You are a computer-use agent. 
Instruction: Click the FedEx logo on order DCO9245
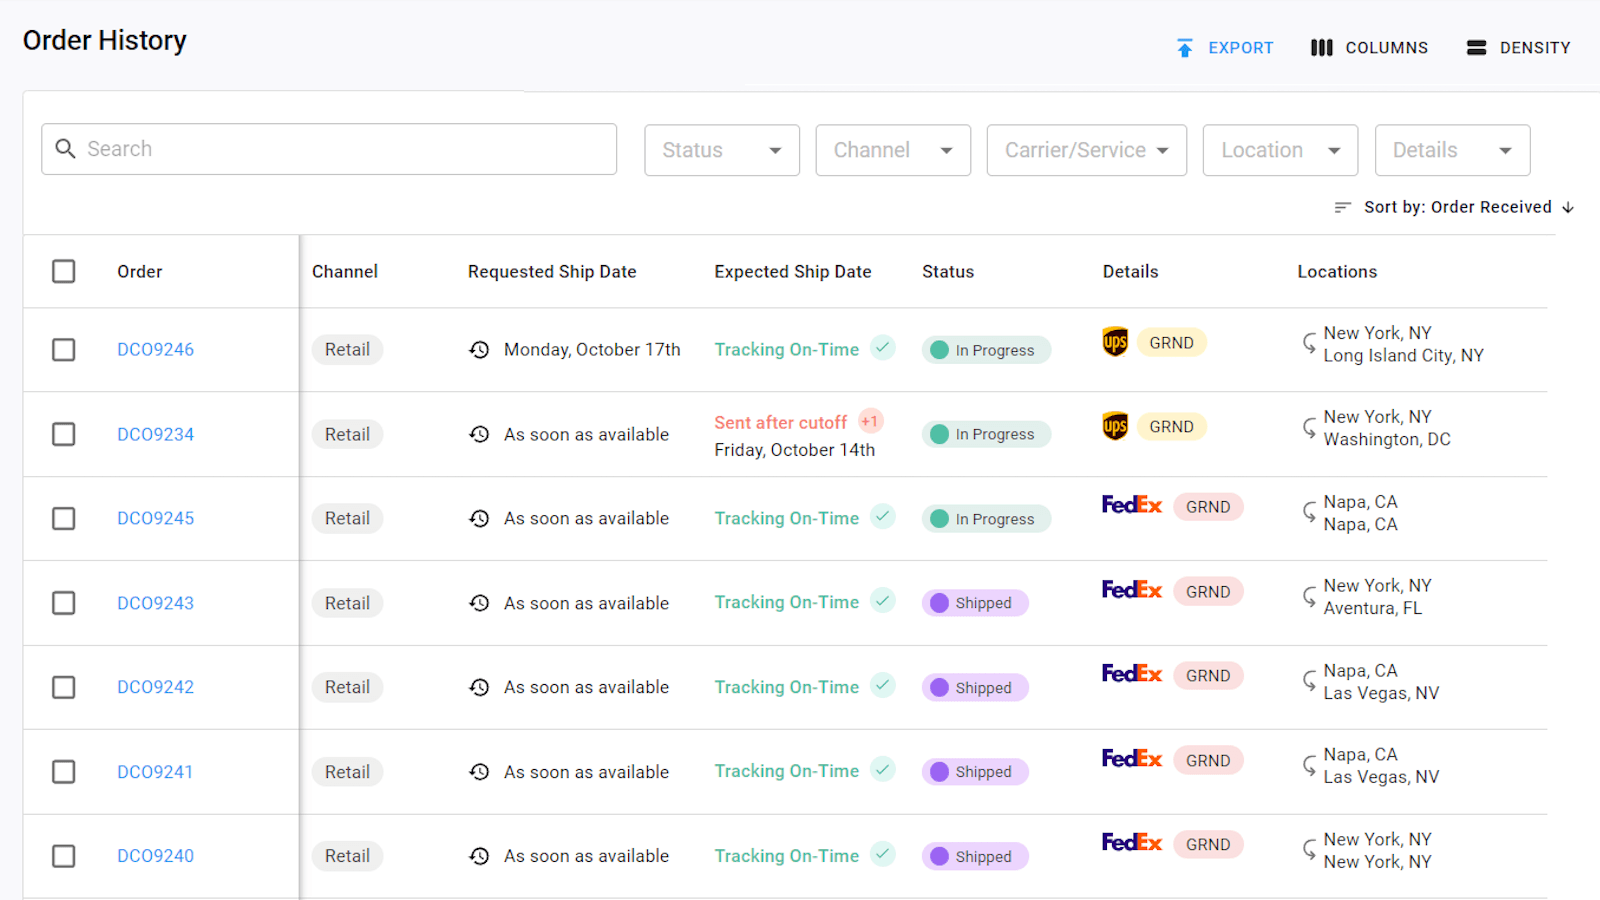1131,505
